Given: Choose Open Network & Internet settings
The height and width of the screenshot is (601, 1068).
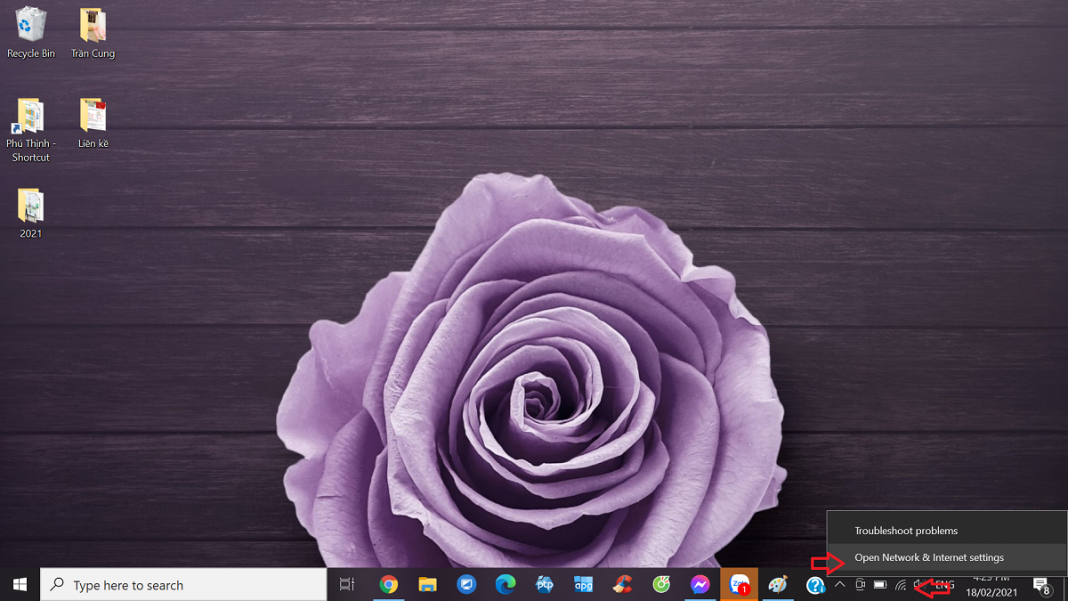Looking at the screenshot, I should point(928,557).
